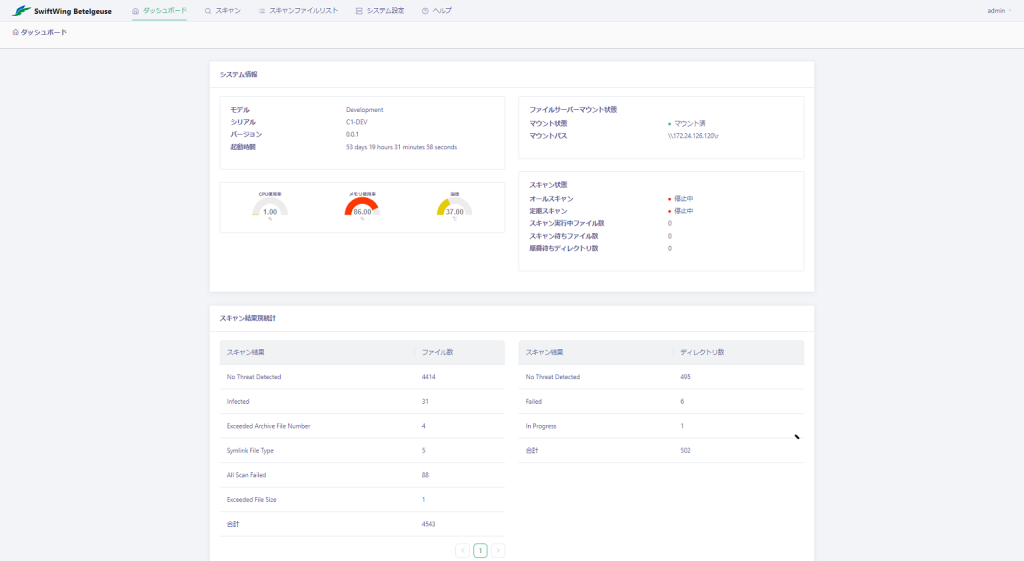Click the ダッシュボード breadcrumb link
1024x561 pixels.
pyautogui.click(x=44, y=32)
